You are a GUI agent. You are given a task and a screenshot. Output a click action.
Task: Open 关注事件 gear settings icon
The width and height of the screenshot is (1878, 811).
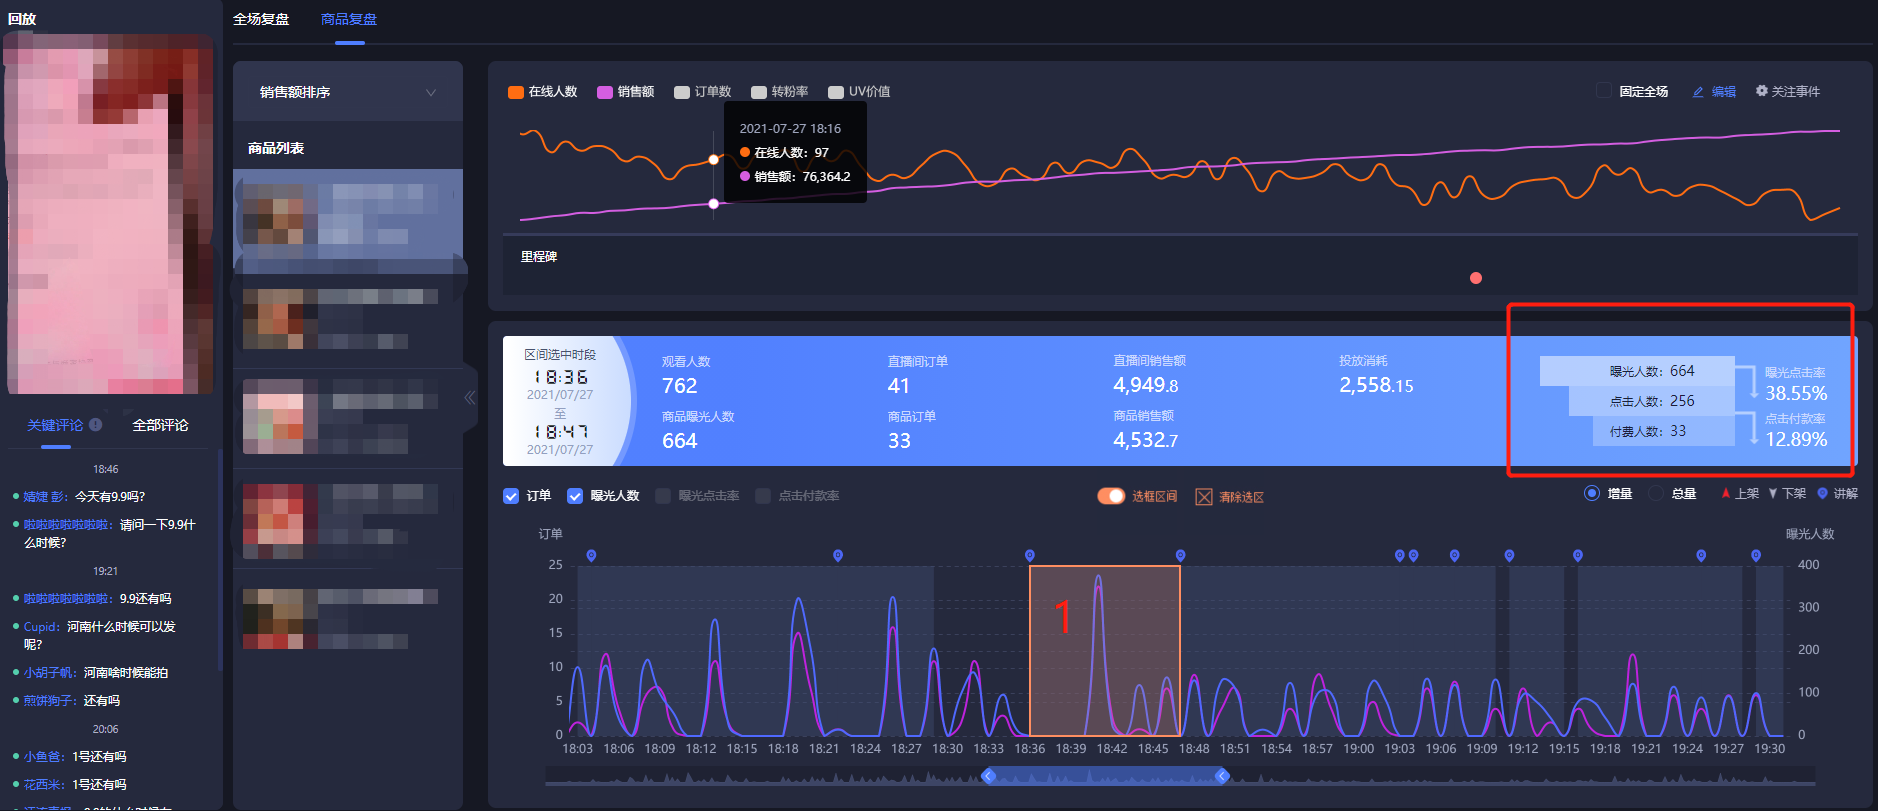pyautogui.click(x=1762, y=91)
